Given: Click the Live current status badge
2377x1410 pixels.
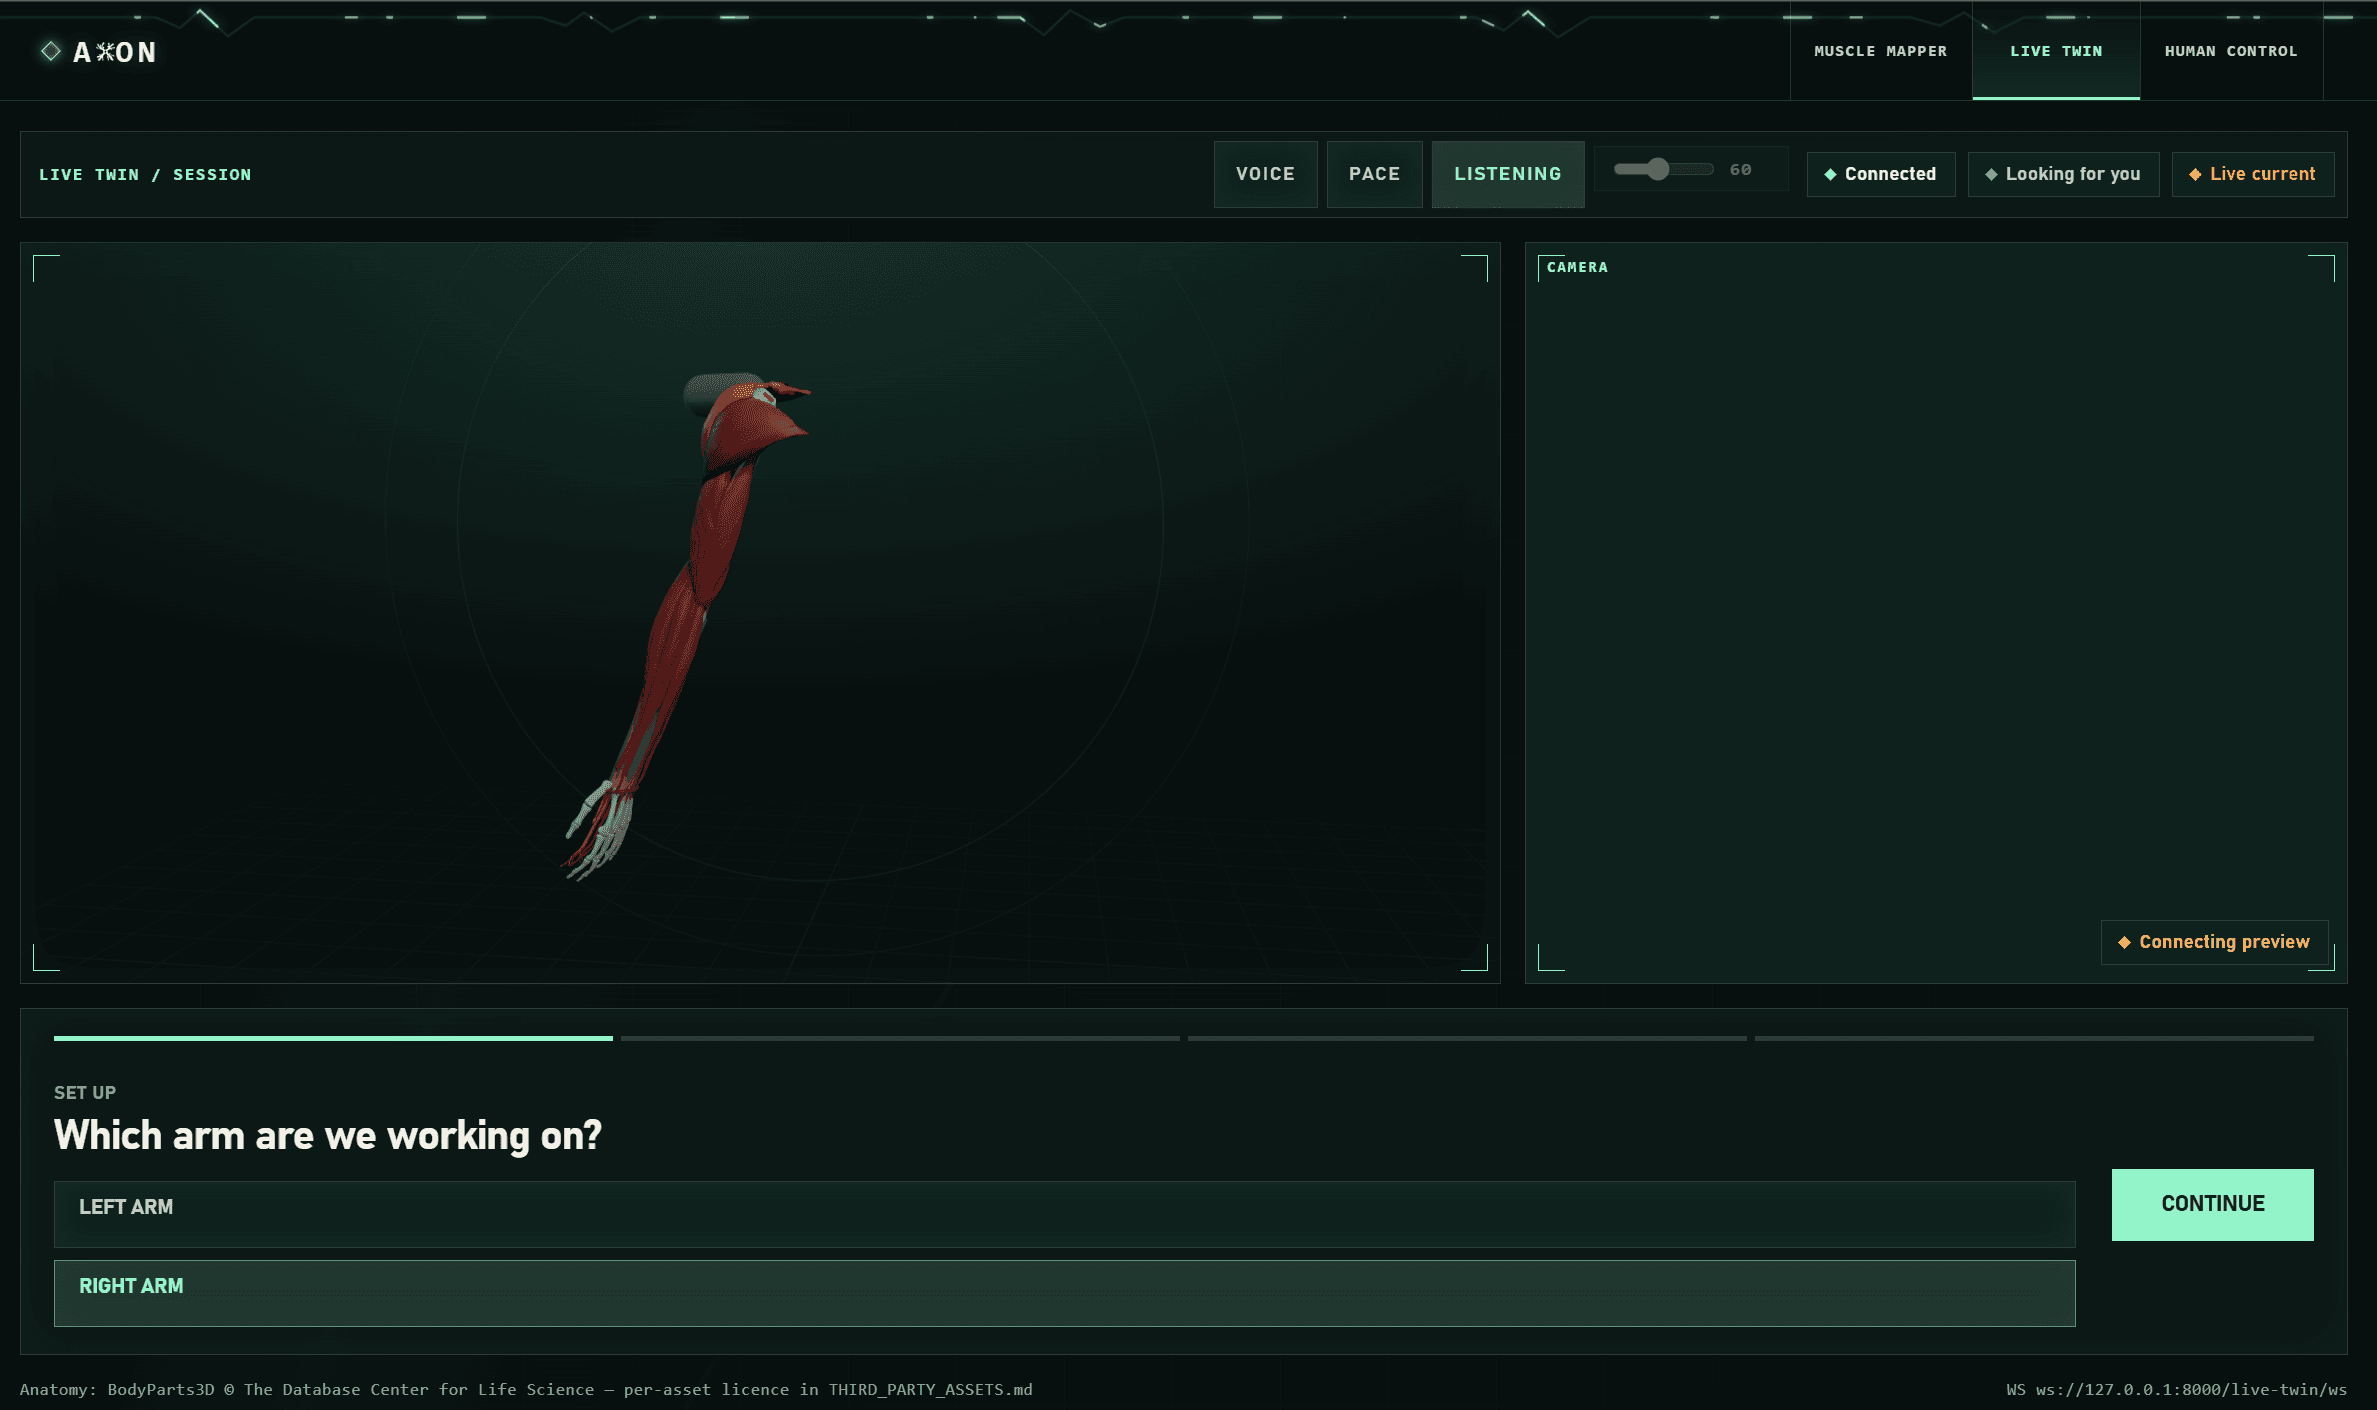Looking at the screenshot, I should tap(2252, 174).
